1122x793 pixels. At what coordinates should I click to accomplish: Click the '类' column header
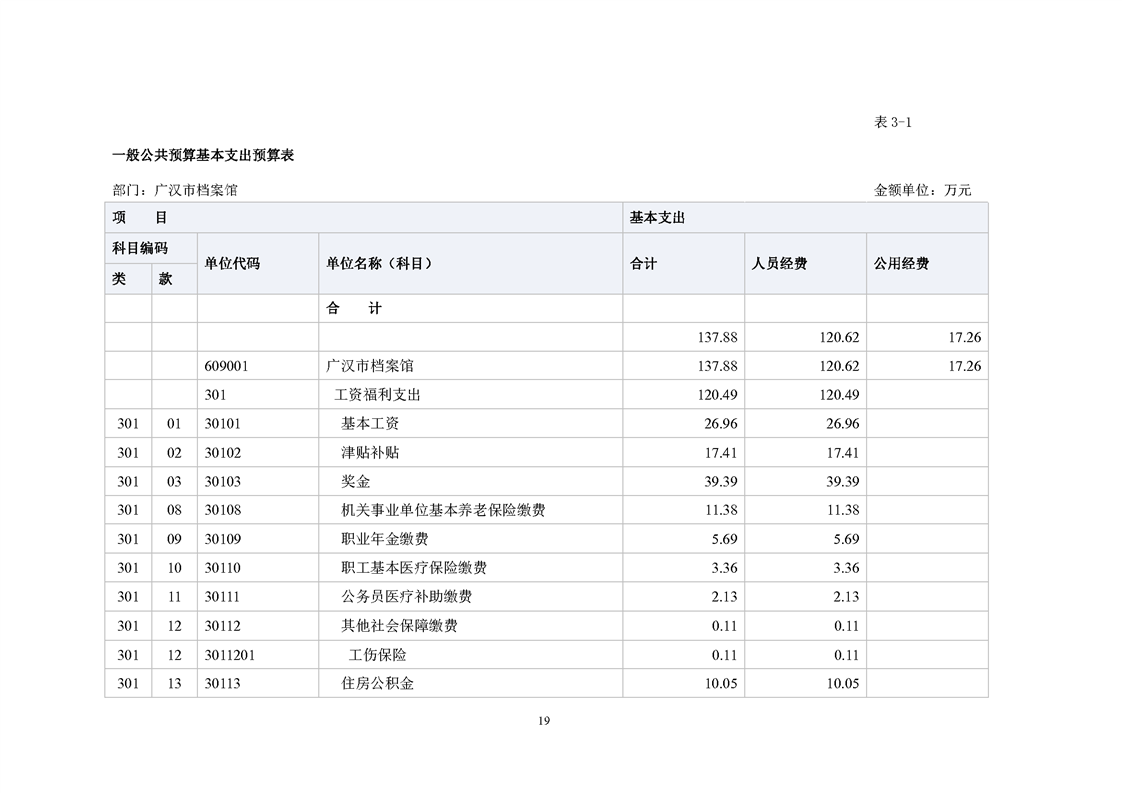[128, 279]
